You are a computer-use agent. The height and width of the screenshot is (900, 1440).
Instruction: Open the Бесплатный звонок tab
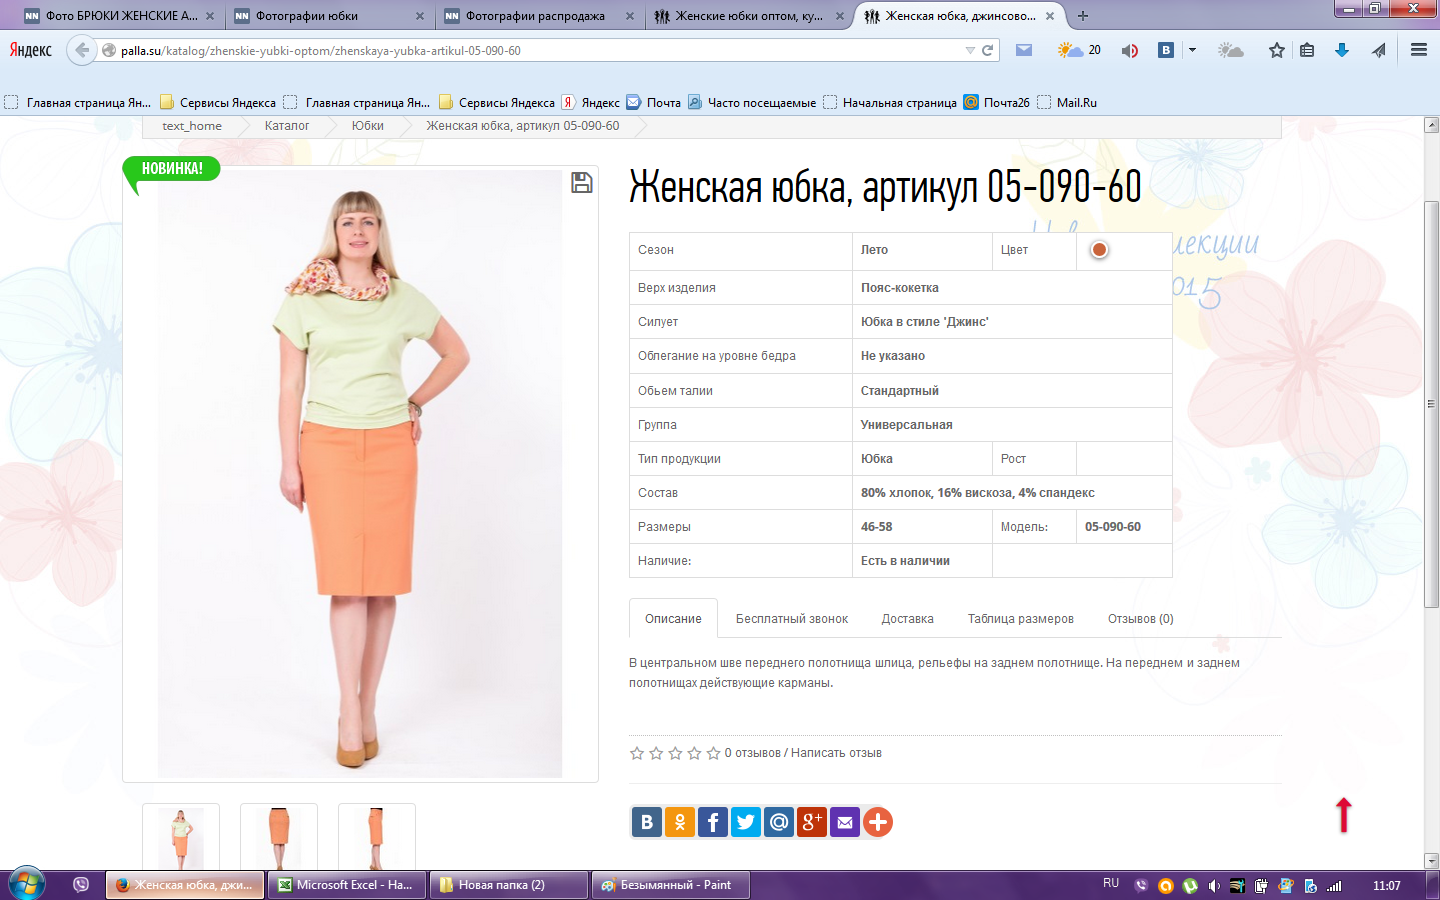[x=792, y=619]
